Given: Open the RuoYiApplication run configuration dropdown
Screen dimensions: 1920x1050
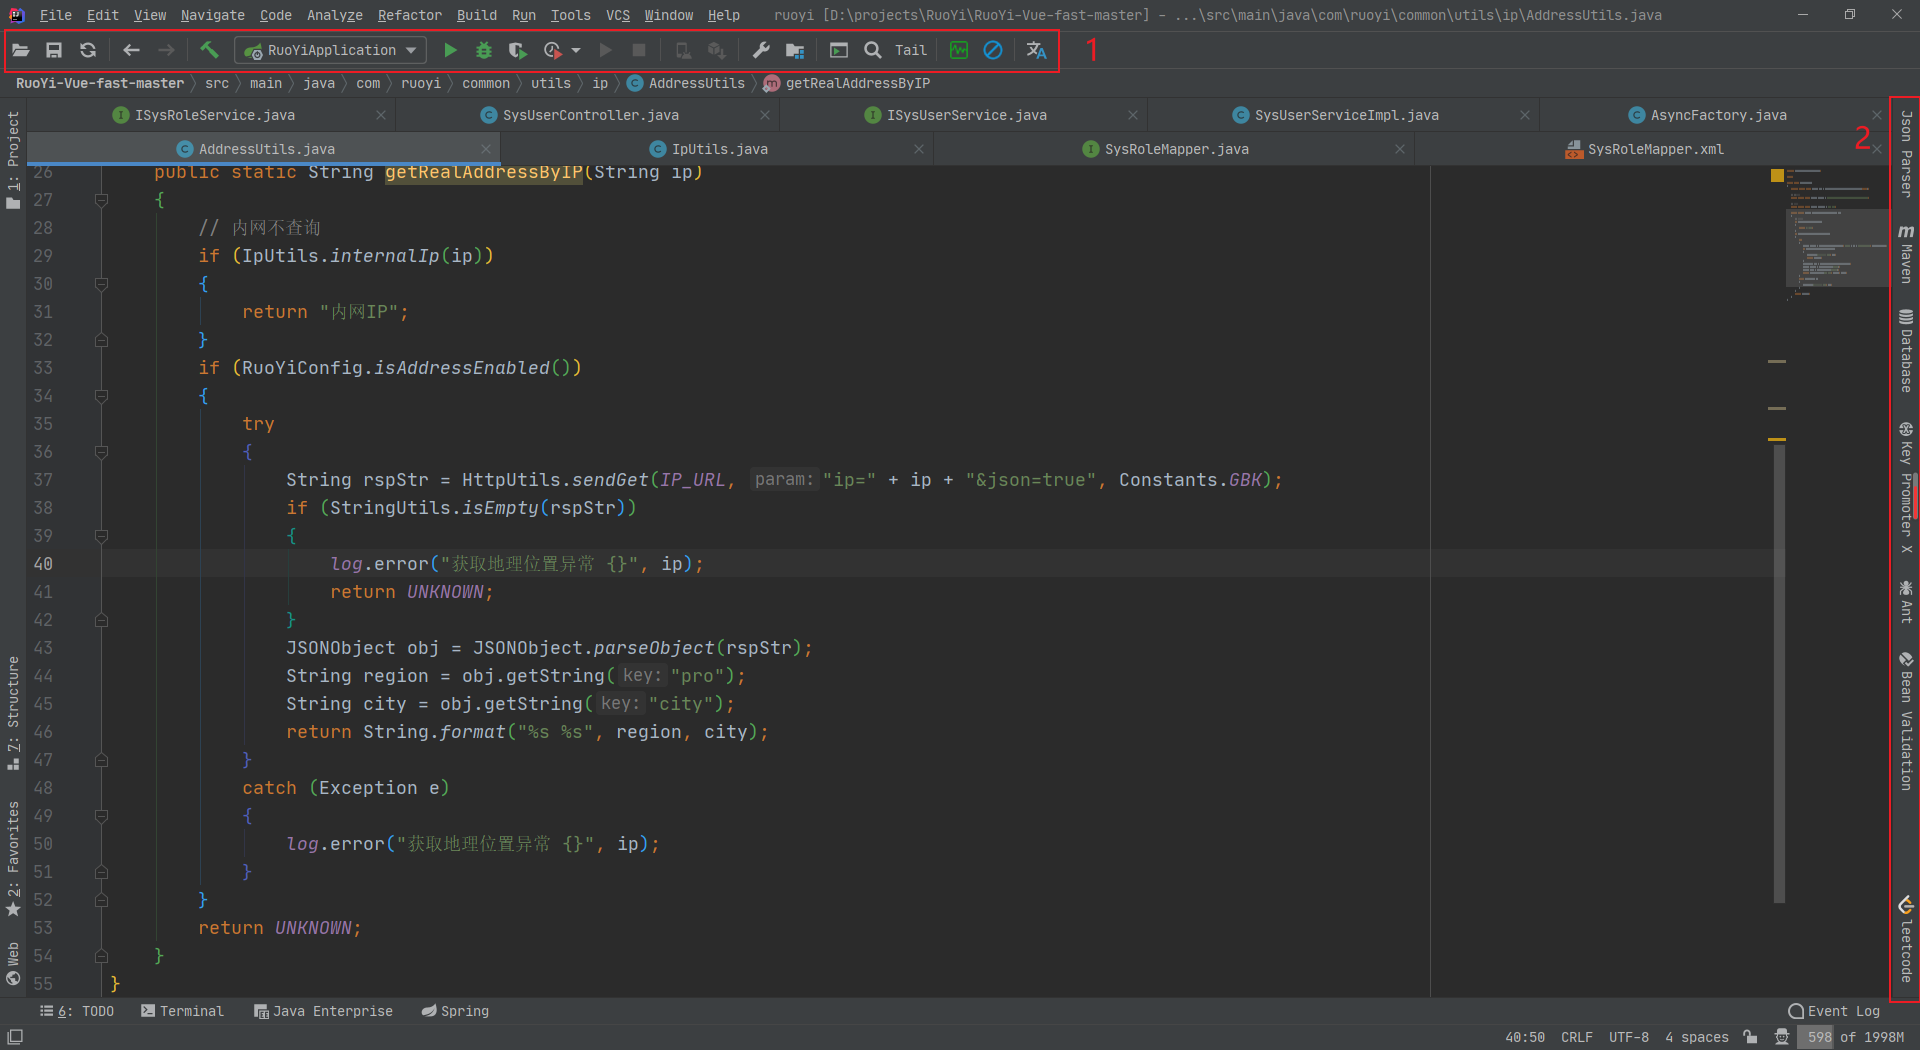Looking at the screenshot, I should pos(331,50).
